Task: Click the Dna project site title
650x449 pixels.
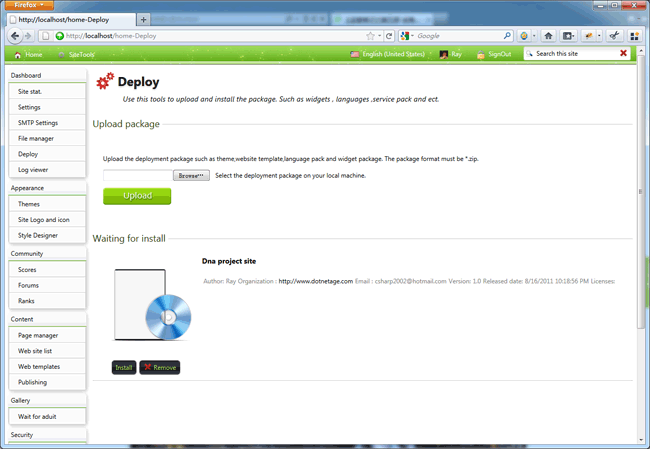Action: pos(229,261)
